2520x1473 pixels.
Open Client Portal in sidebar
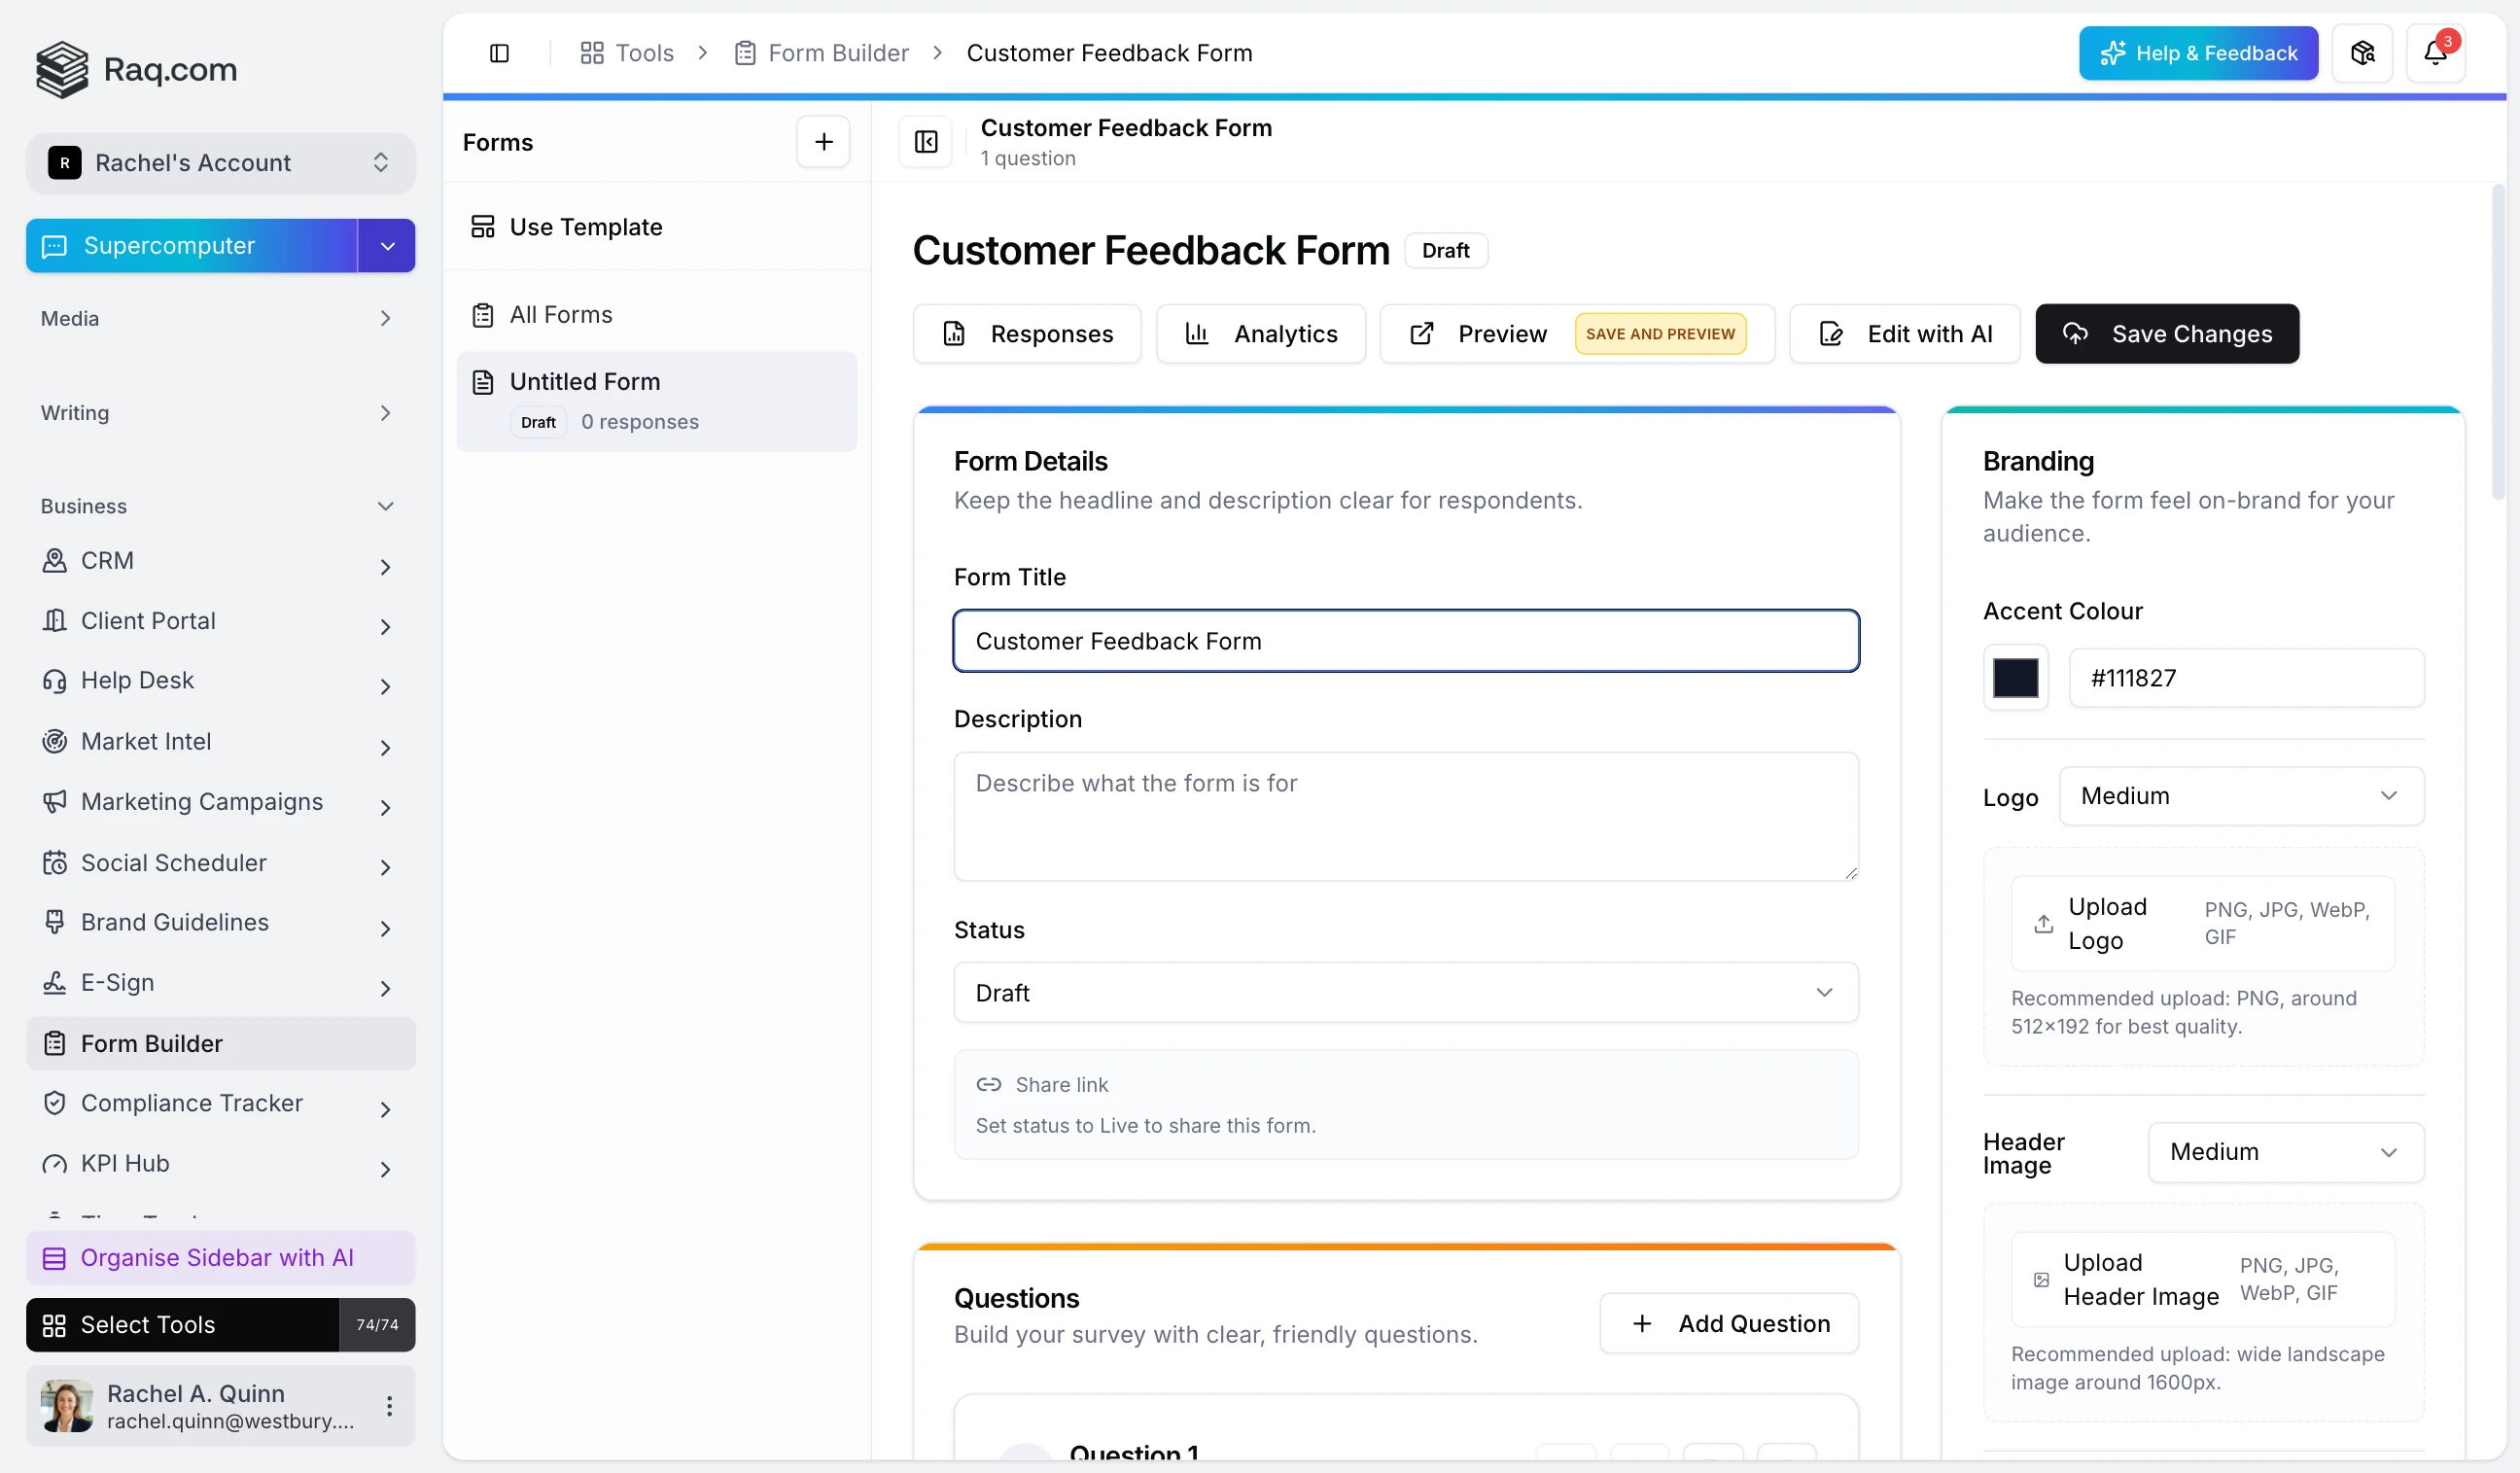[220, 621]
